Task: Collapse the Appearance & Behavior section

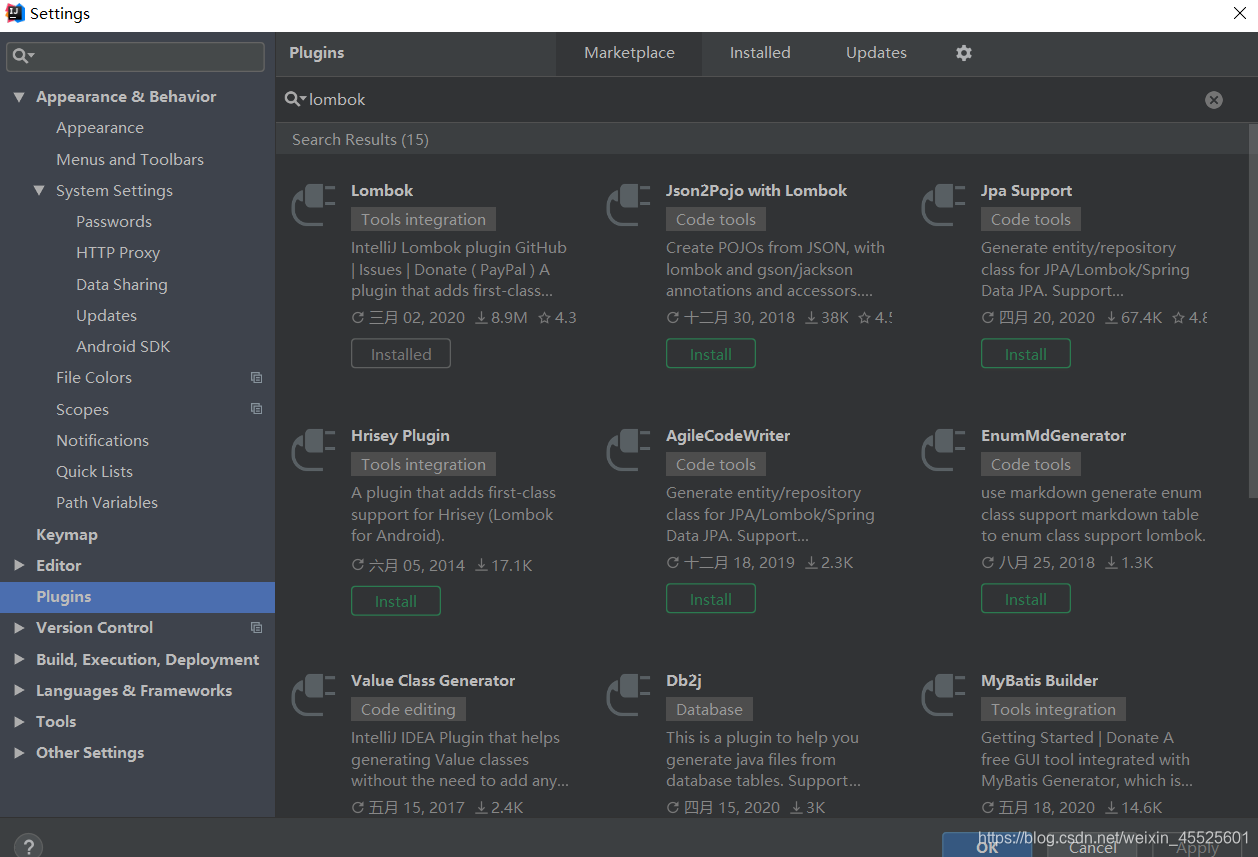Action: (x=20, y=96)
